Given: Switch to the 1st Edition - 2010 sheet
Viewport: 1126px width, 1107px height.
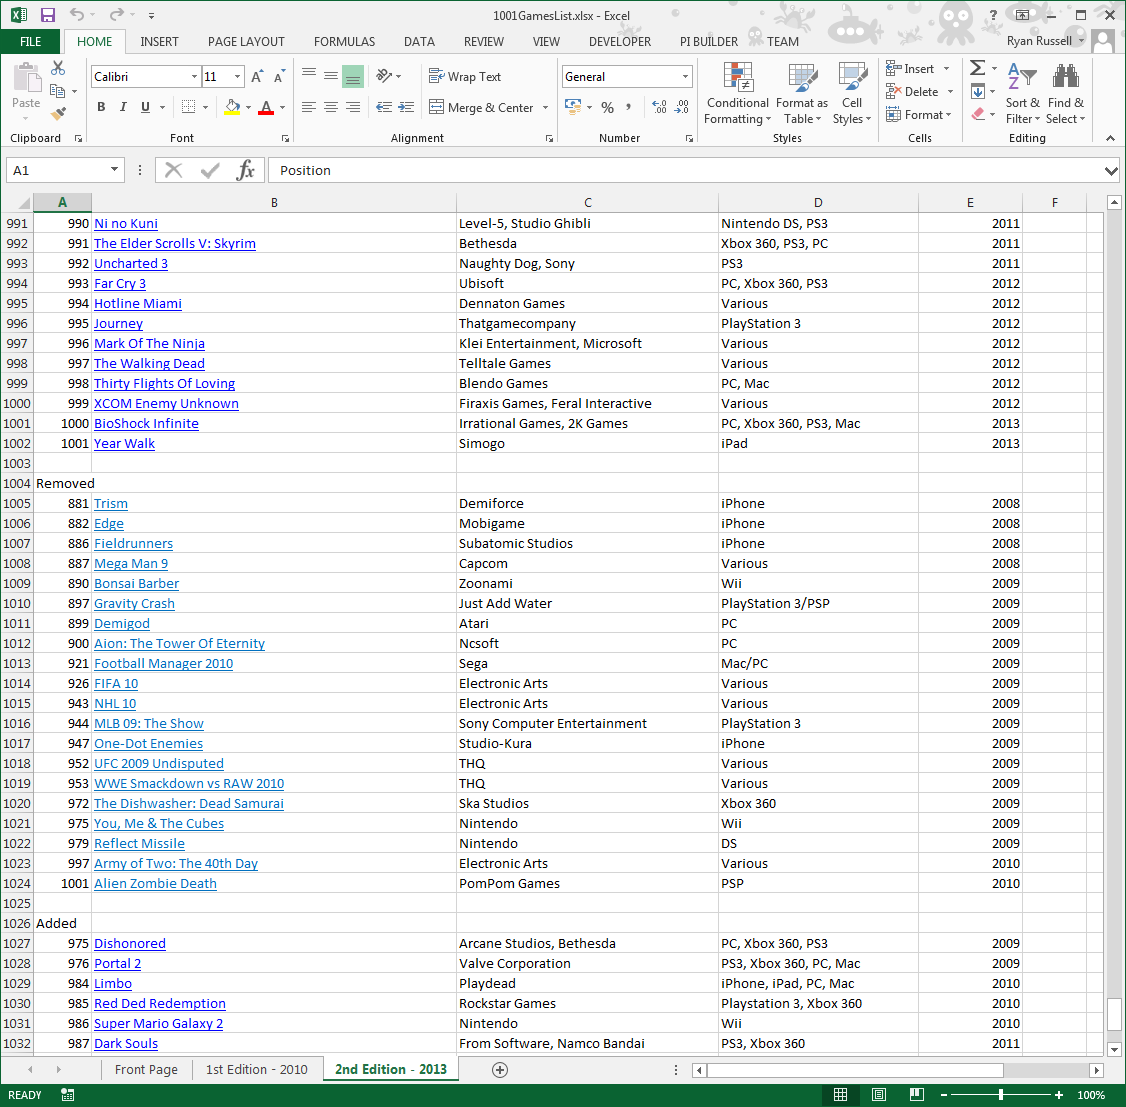Looking at the screenshot, I should coord(256,1070).
